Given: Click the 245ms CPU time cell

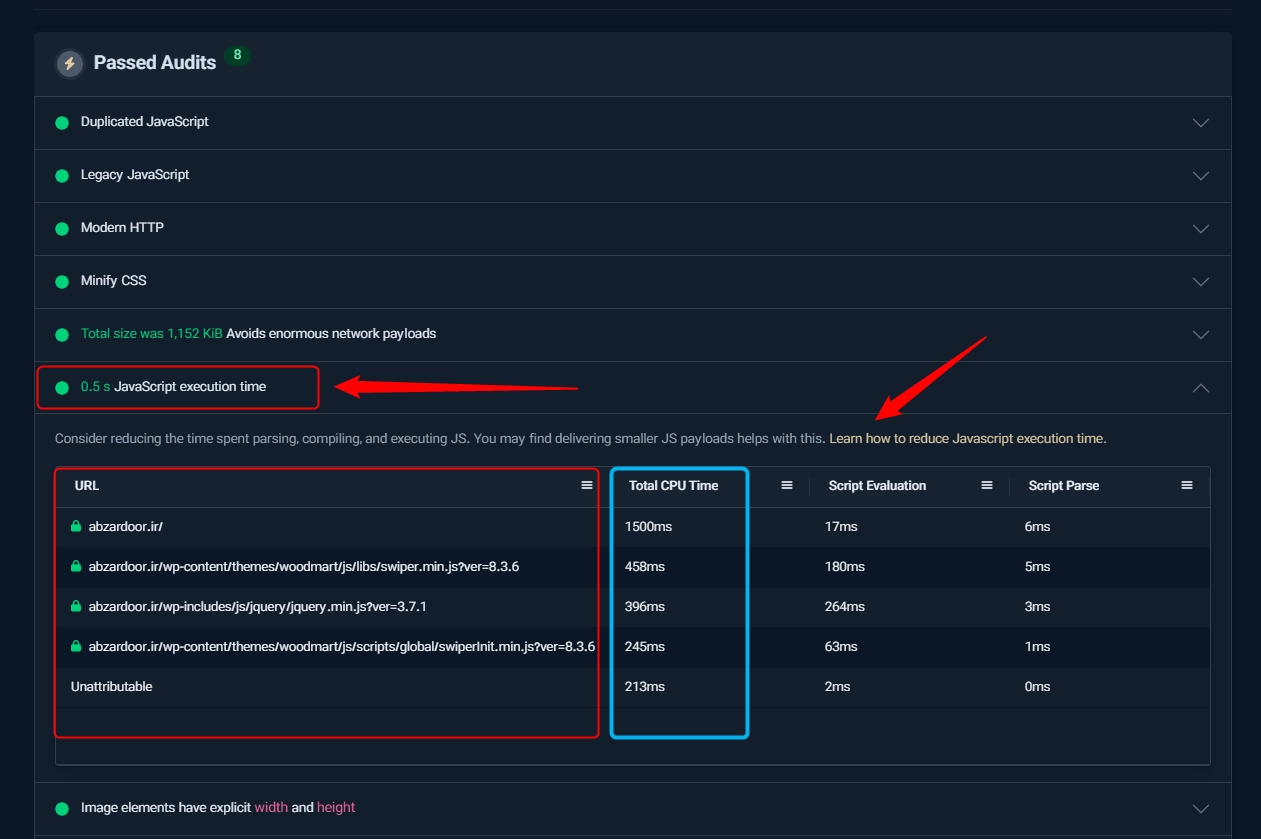Looking at the screenshot, I should tap(645, 646).
